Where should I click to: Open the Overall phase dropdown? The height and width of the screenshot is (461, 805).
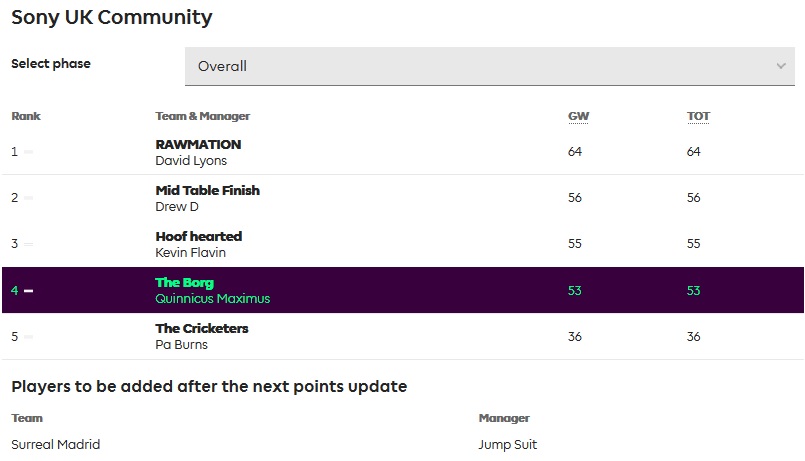pyautogui.click(x=489, y=66)
